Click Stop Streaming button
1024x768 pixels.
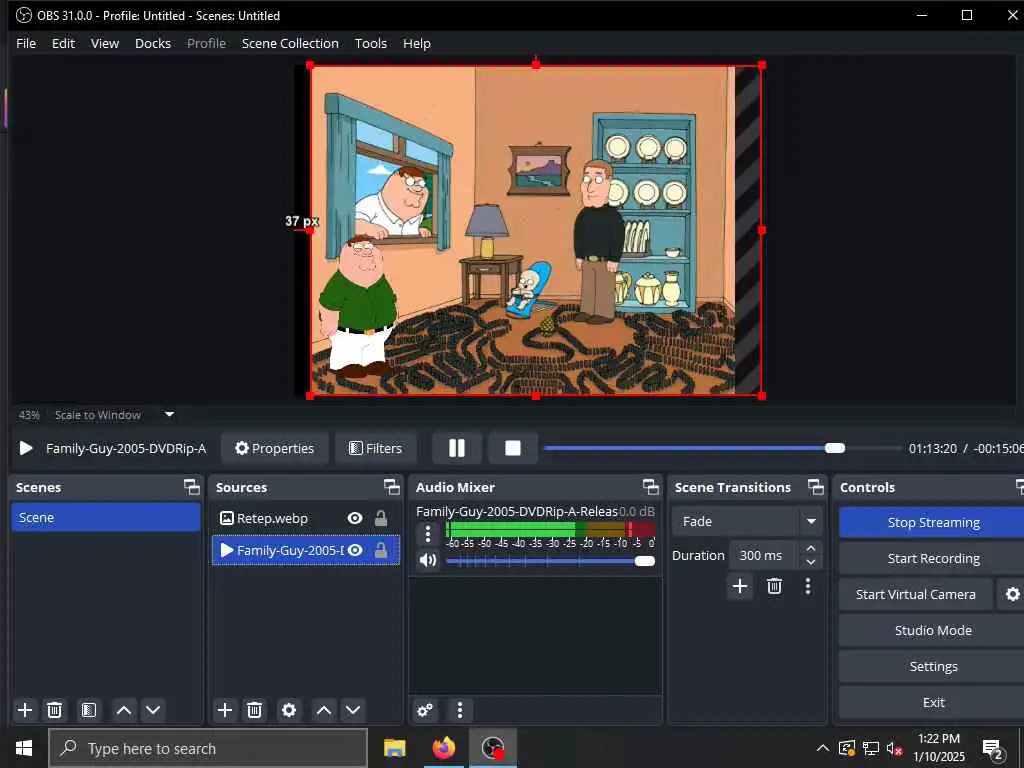933,522
